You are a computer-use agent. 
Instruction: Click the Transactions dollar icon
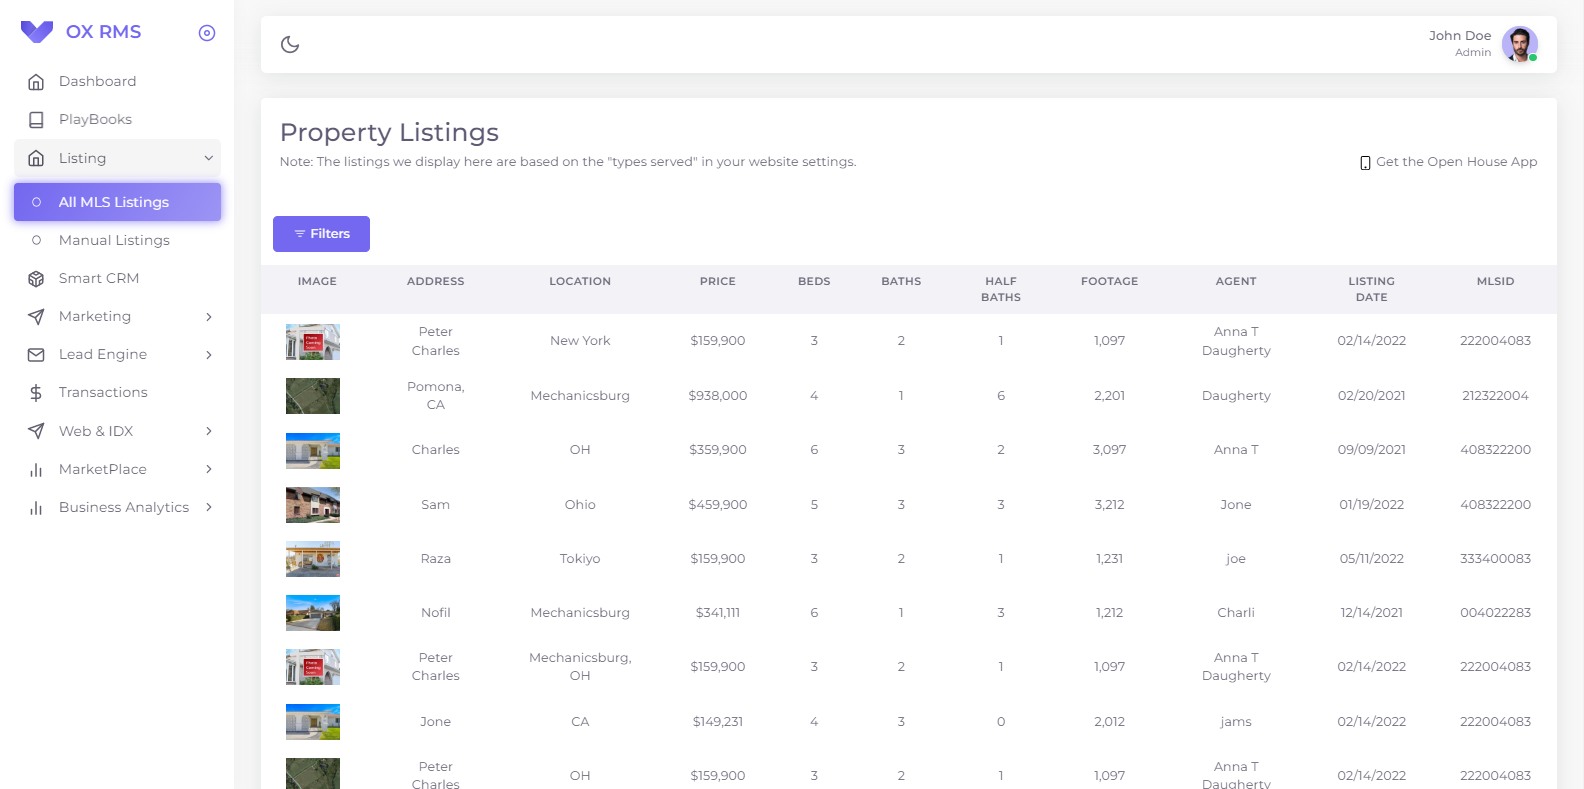[36, 393]
